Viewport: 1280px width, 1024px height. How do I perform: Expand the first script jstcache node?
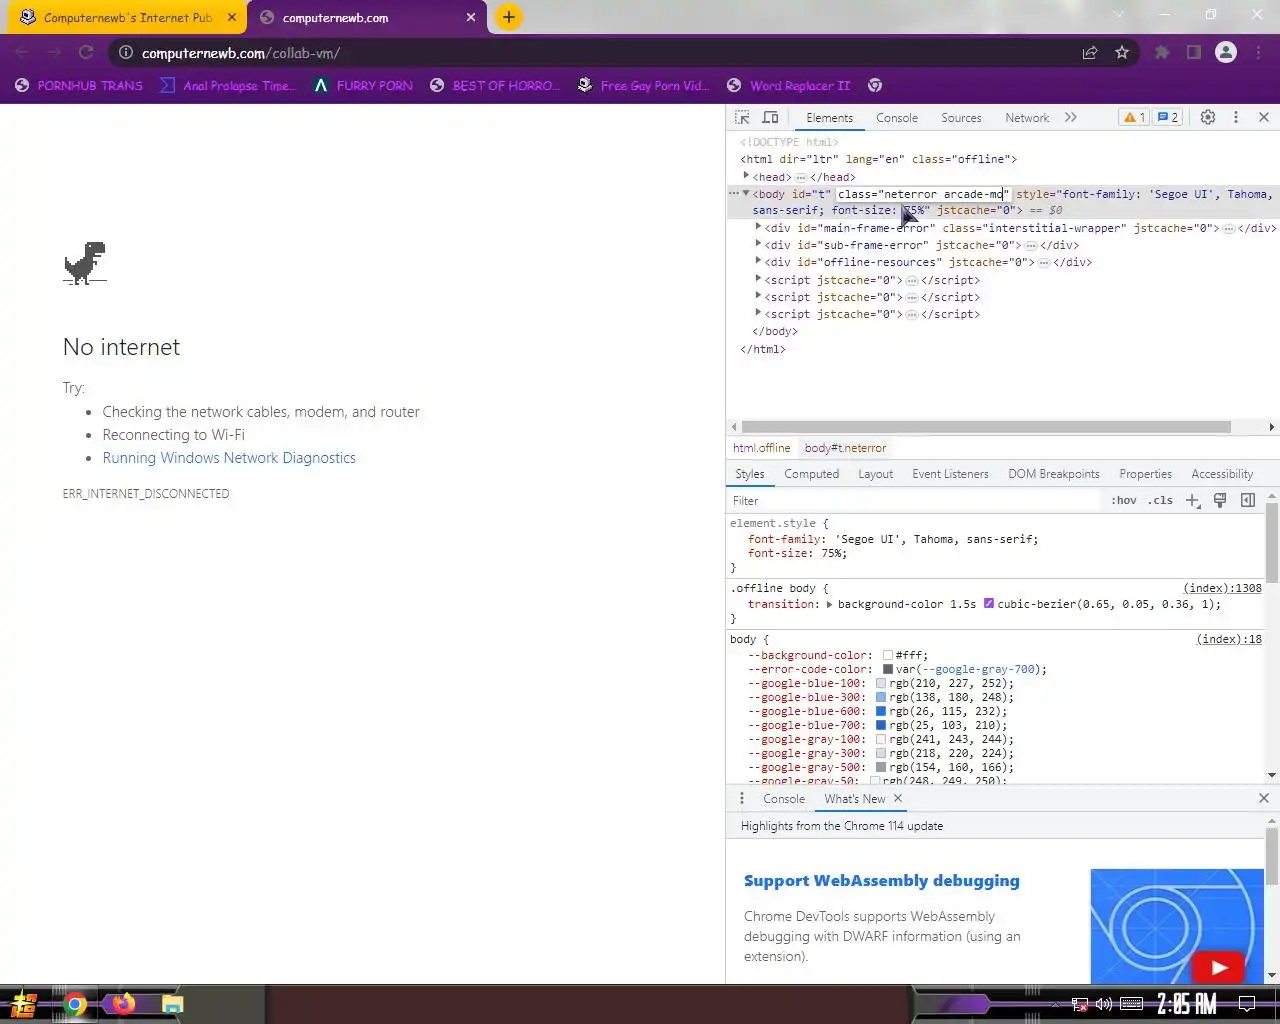(758, 279)
